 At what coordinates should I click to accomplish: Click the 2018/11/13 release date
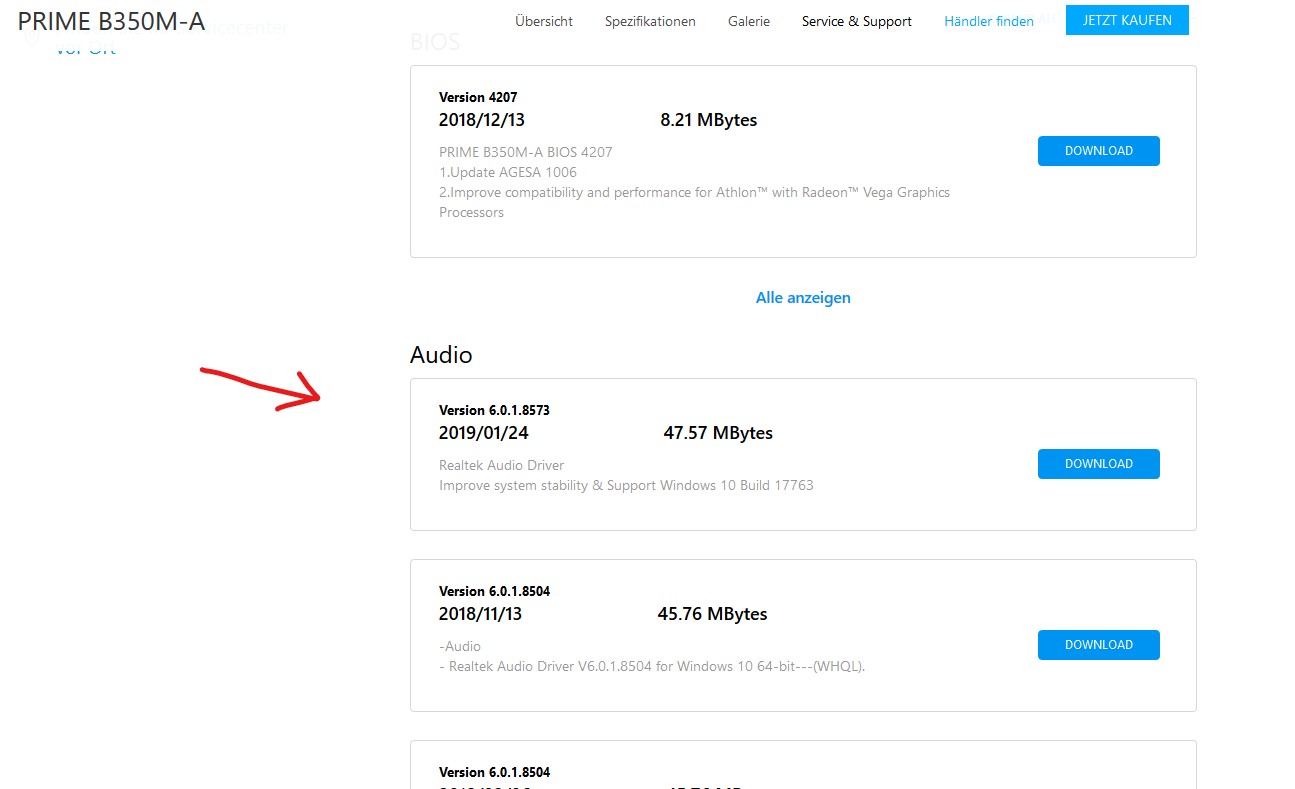[480, 614]
